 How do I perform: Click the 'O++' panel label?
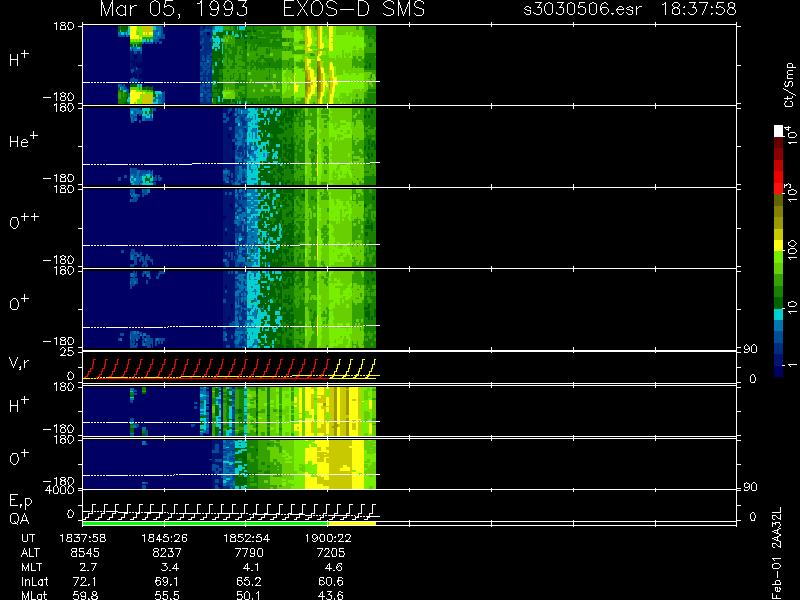click(x=24, y=221)
